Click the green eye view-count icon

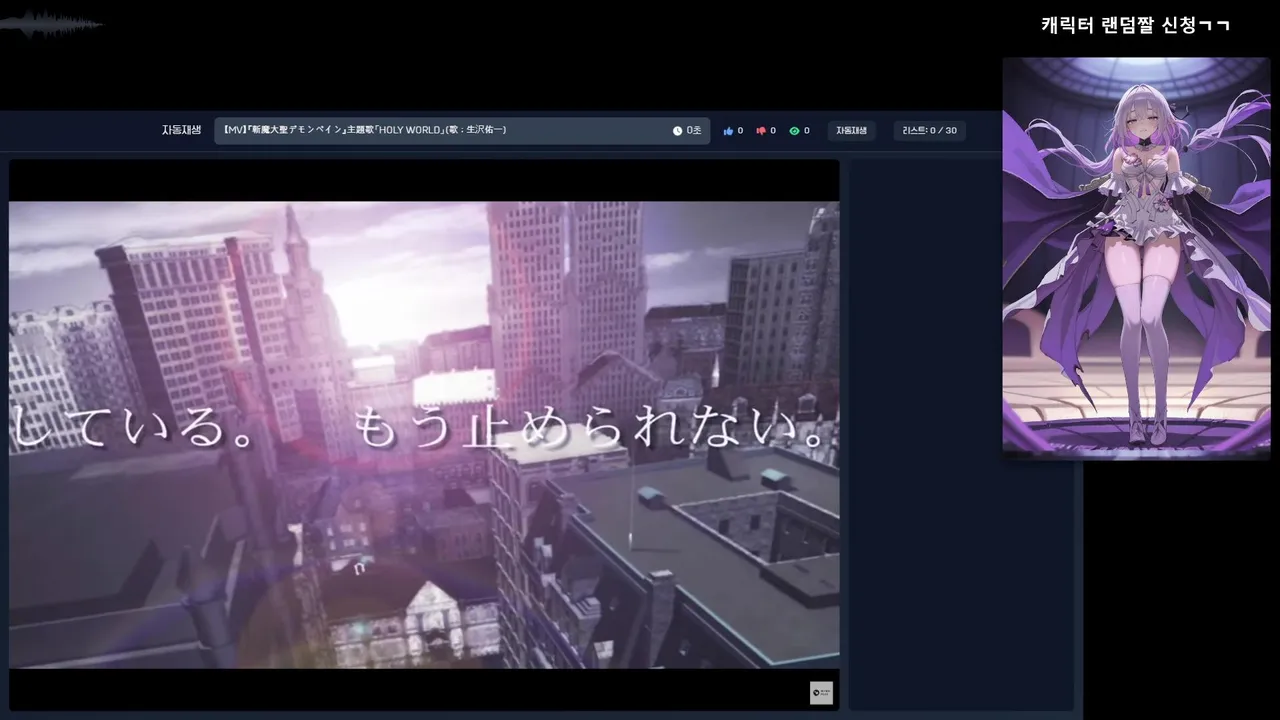click(794, 131)
